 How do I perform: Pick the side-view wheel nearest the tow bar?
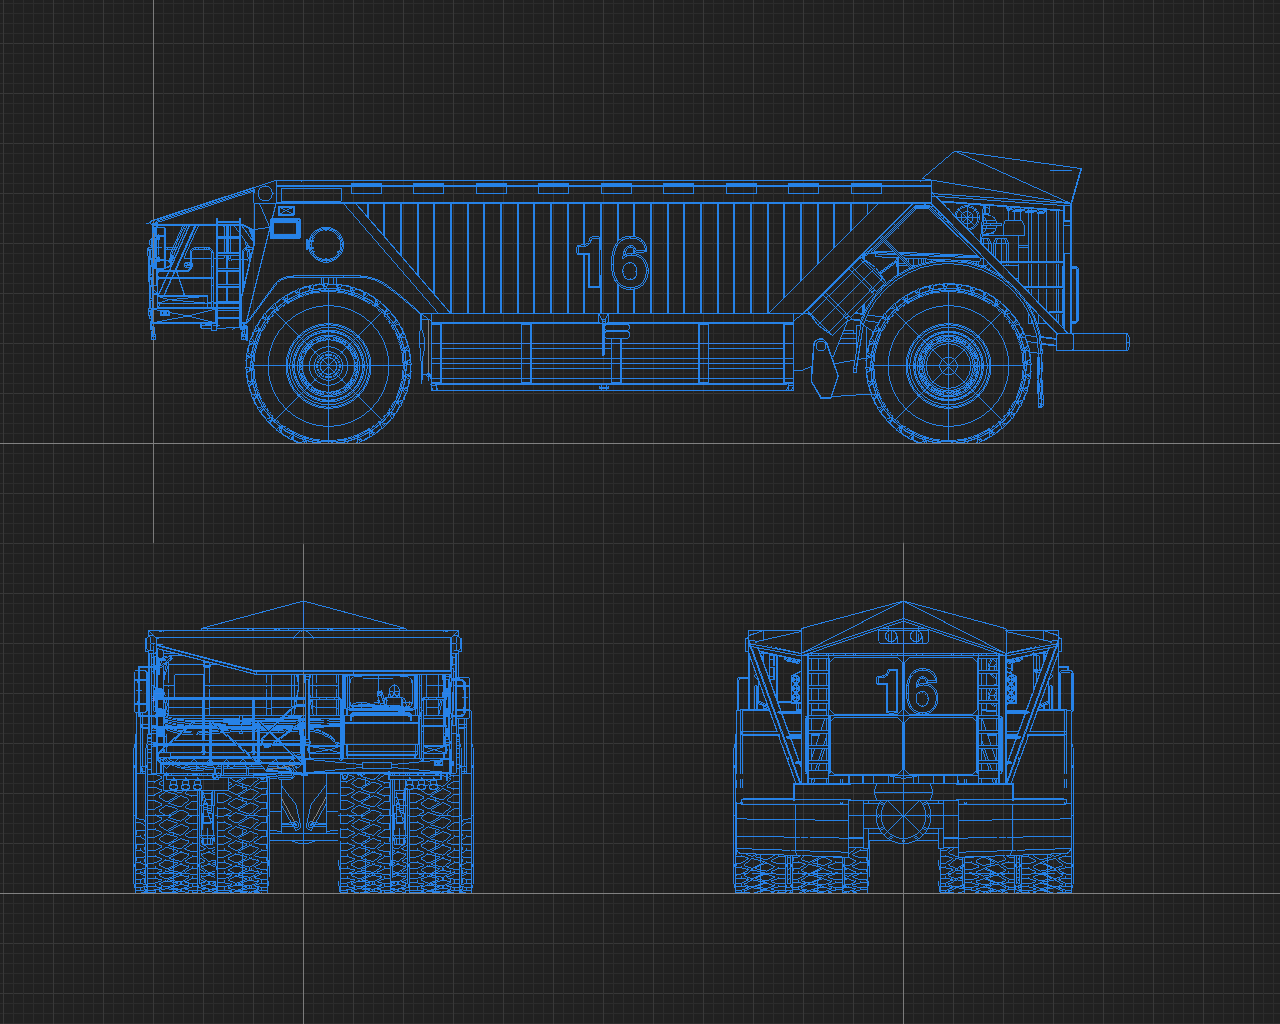[x=949, y=363]
